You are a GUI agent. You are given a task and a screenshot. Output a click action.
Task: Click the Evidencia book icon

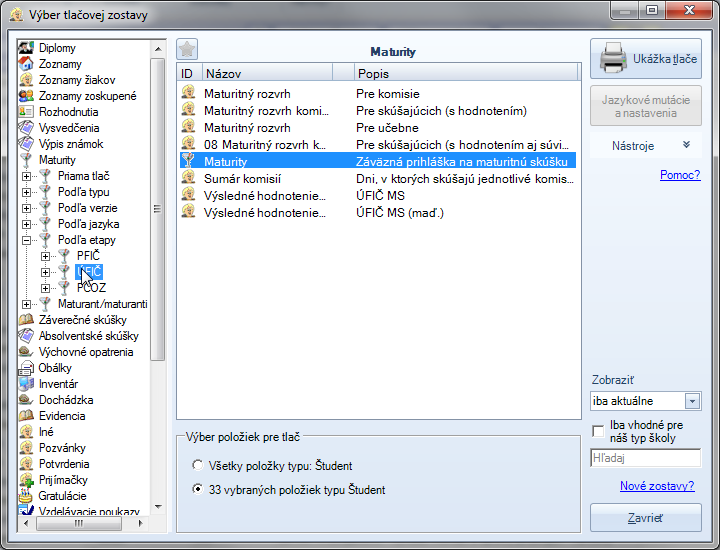click(26, 416)
